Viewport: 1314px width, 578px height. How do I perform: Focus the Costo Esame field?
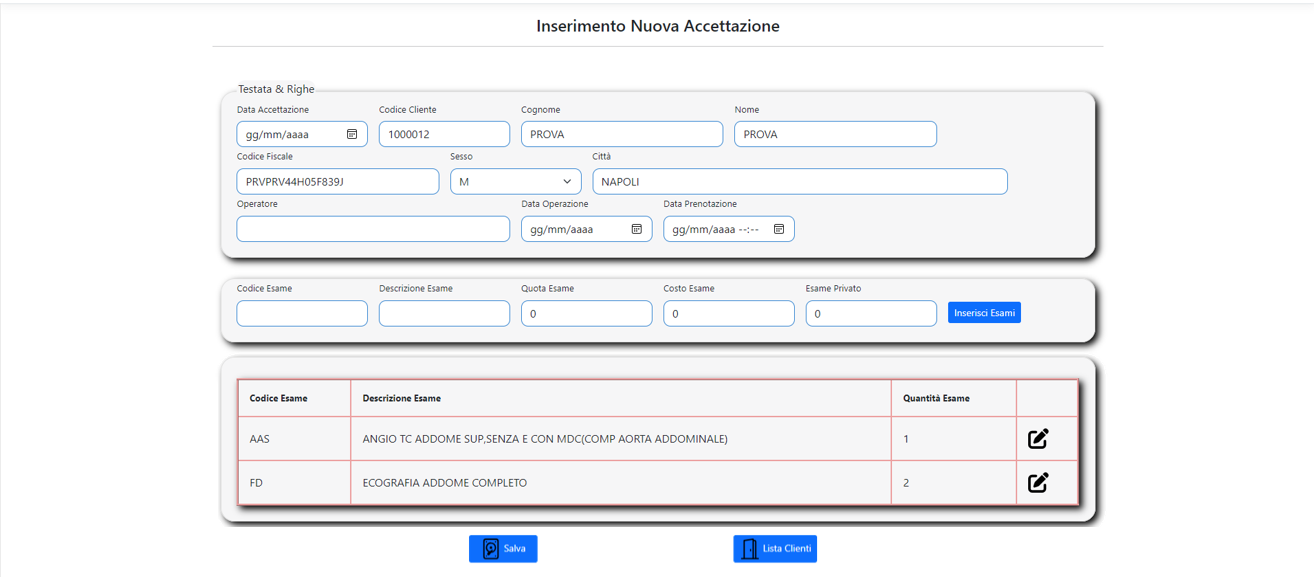click(729, 313)
